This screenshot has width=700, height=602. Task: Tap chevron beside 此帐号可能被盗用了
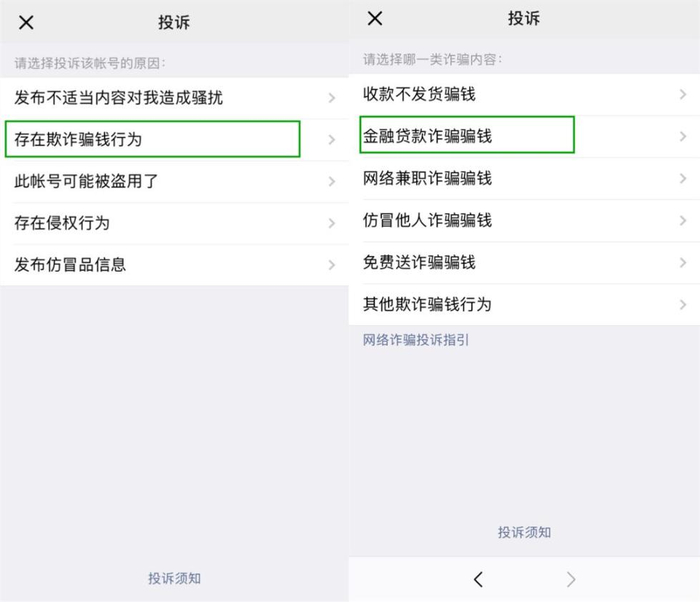332,182
